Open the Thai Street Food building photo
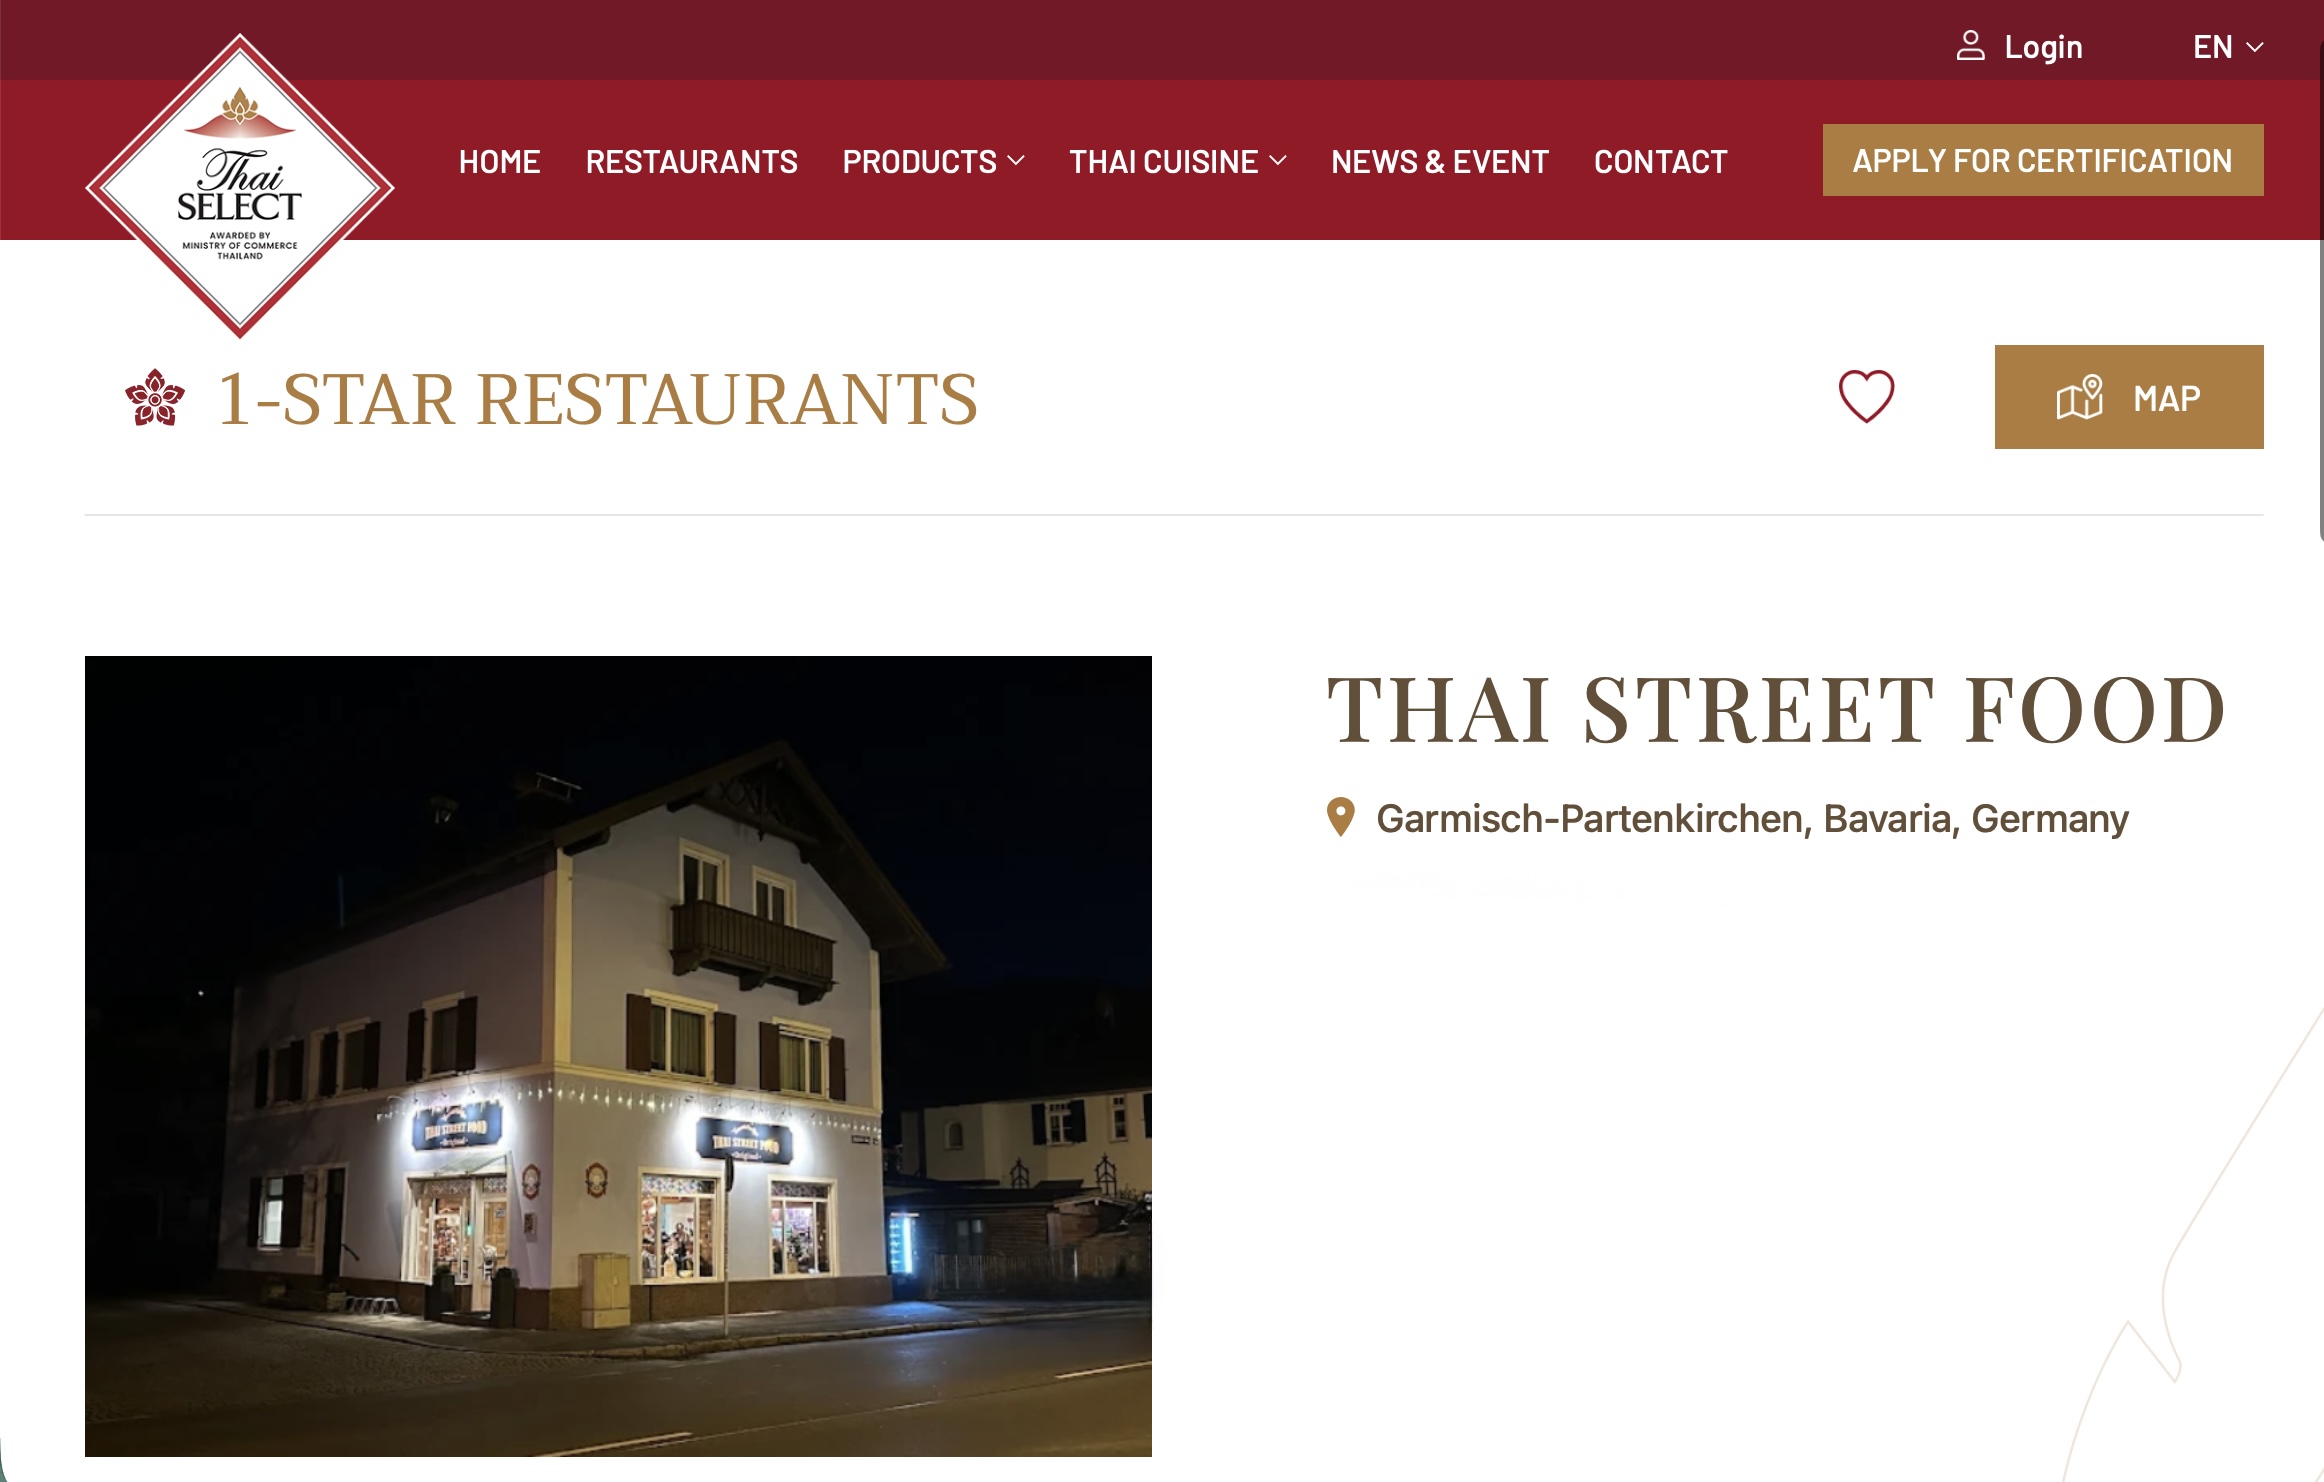The height and width of the screenshot is (1482, 2324). click(x=618, y=1056)
